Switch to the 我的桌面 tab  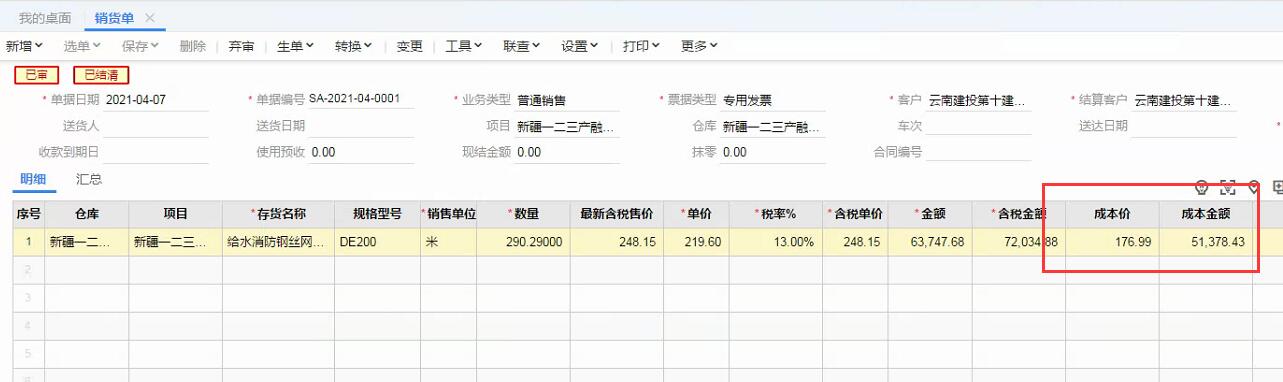45,18
